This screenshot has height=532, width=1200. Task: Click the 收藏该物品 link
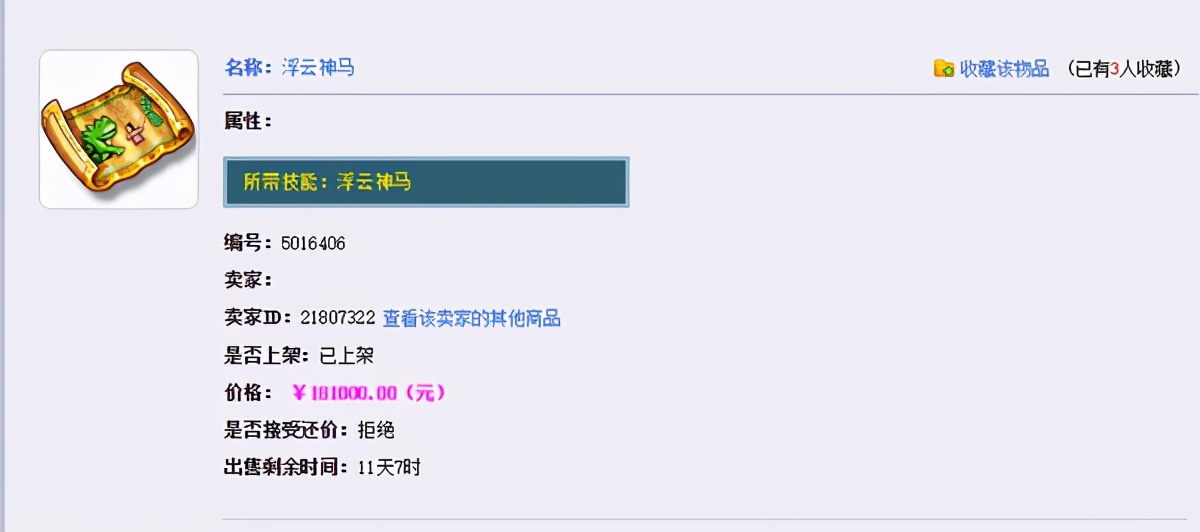[x=1004, y=69]
